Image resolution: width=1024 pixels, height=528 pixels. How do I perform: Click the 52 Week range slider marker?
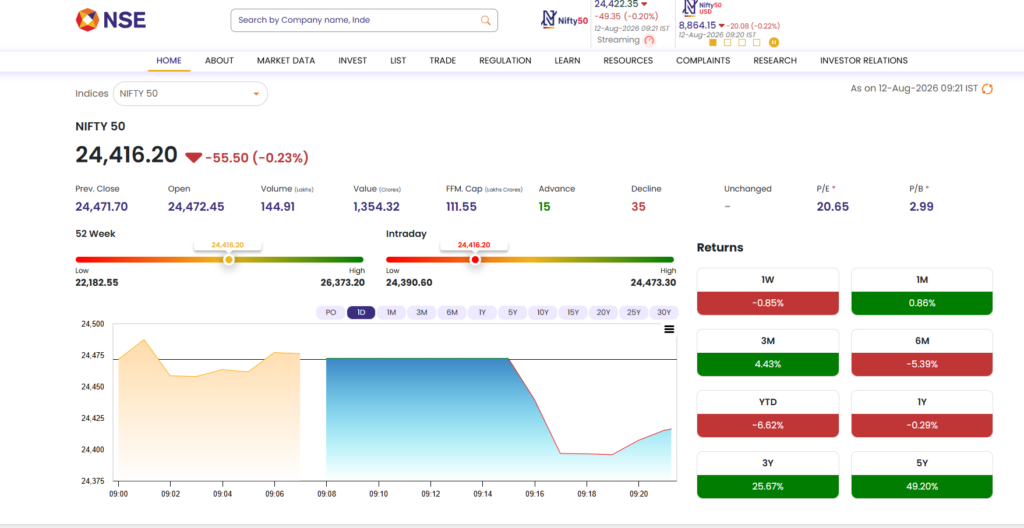pyautogui.click(x=229, y=259)
